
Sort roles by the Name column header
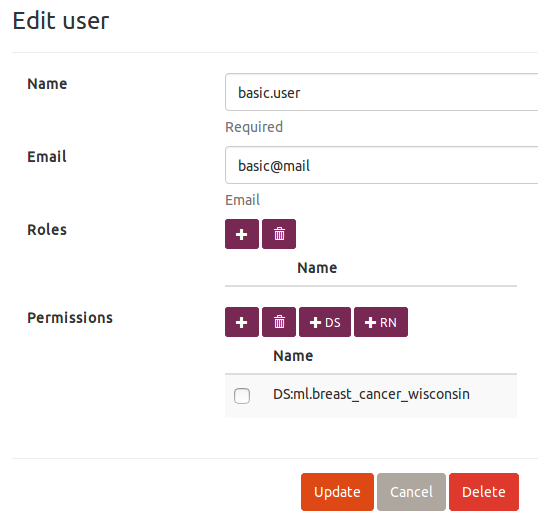[x=317, y=268]
